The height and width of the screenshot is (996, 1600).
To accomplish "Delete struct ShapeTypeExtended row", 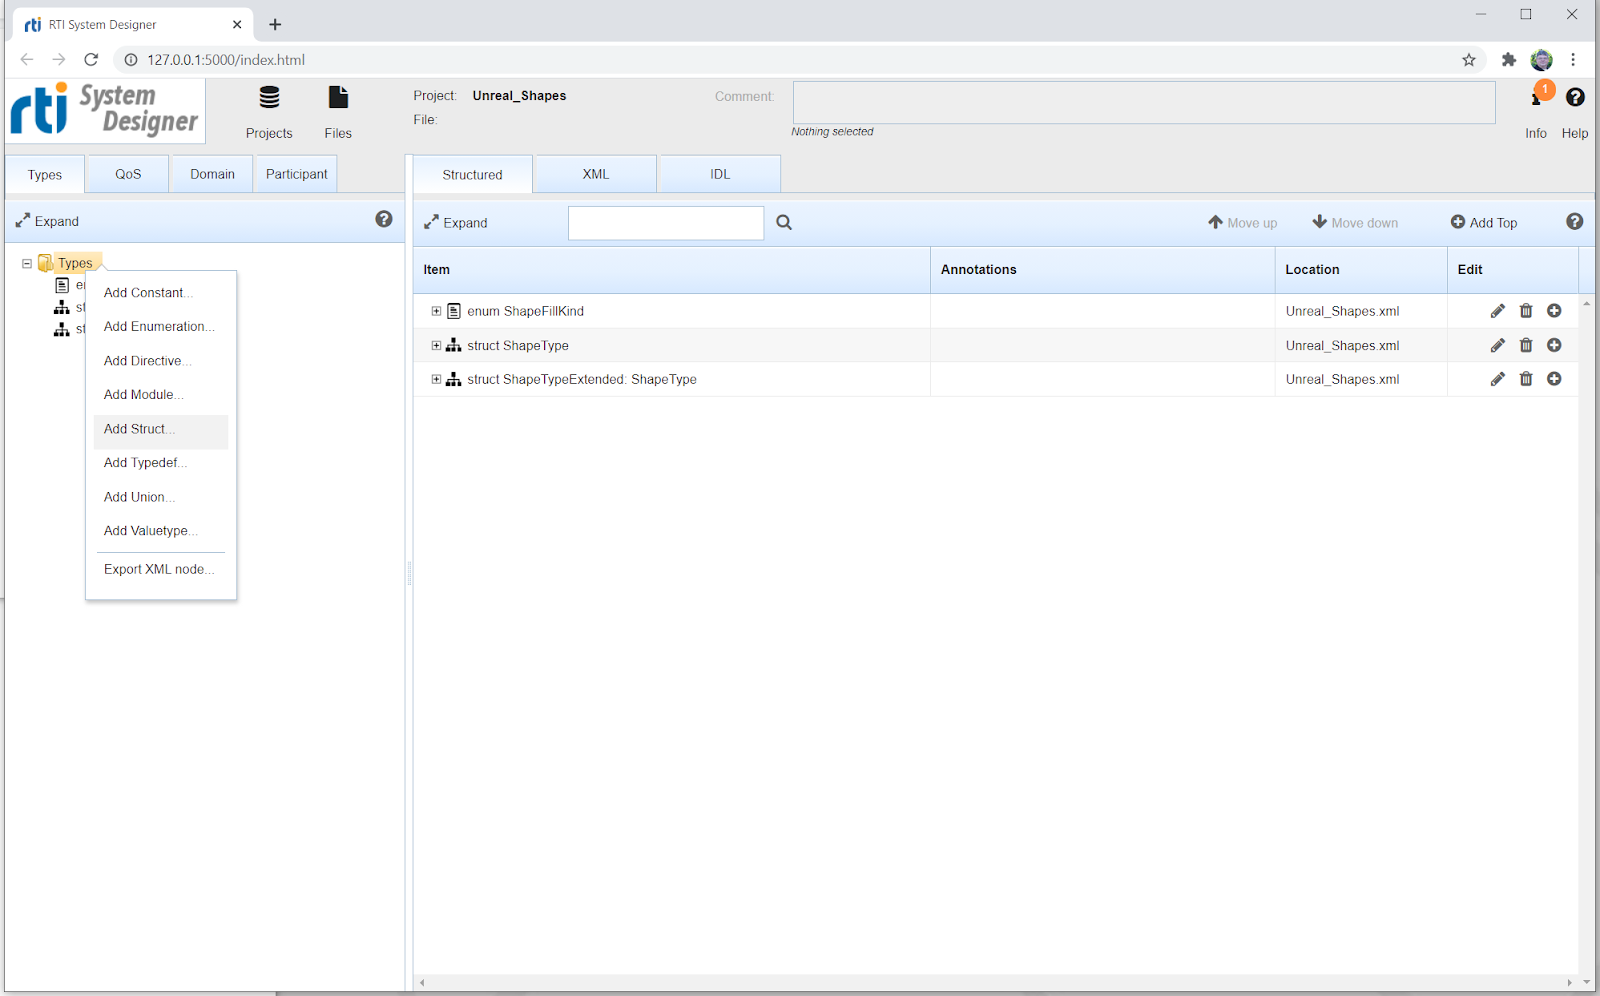I will 1526,379.
